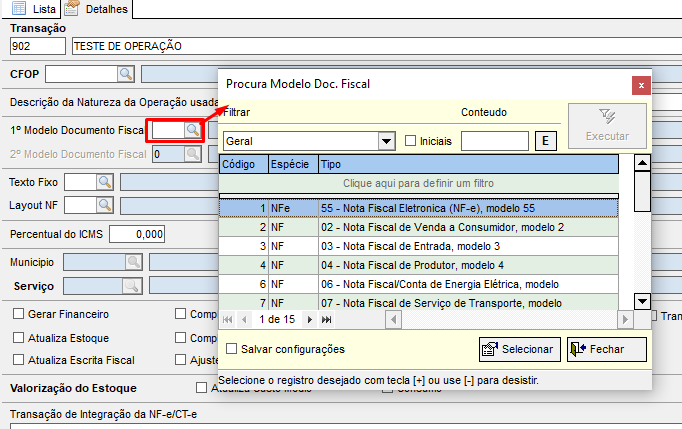Screen dimensions: 682x429
Task: Jump to last record in grid navigator
Action: click(326, 319)
